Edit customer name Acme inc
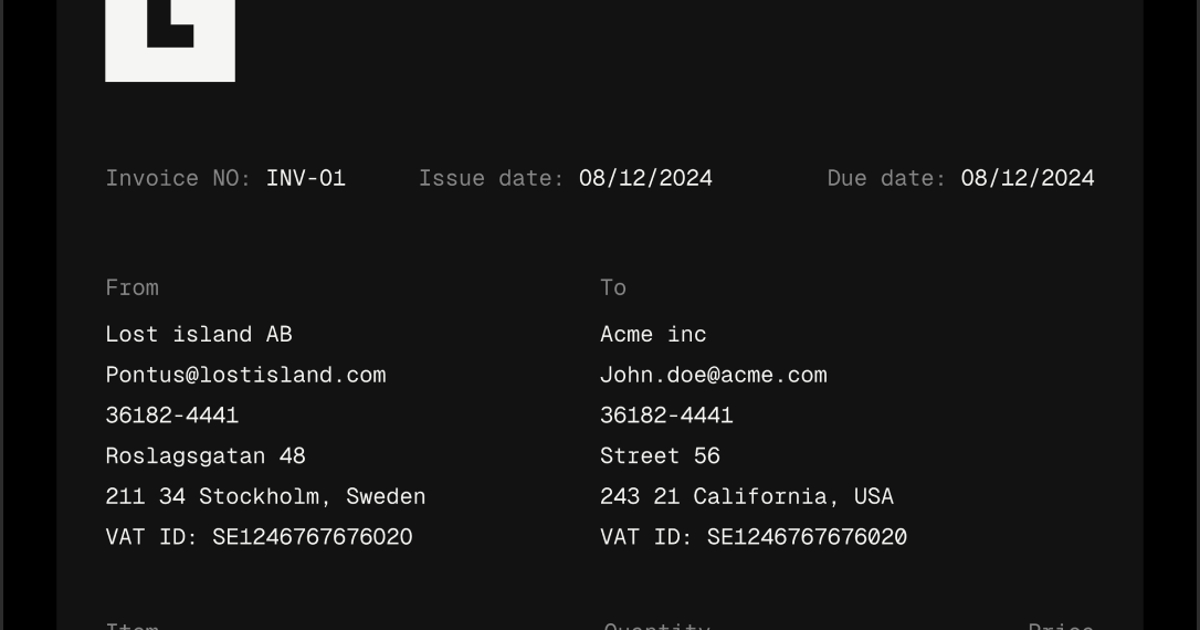Image resolution: width=1200 pixels, height=630 pixels. (x=654, y=334)
